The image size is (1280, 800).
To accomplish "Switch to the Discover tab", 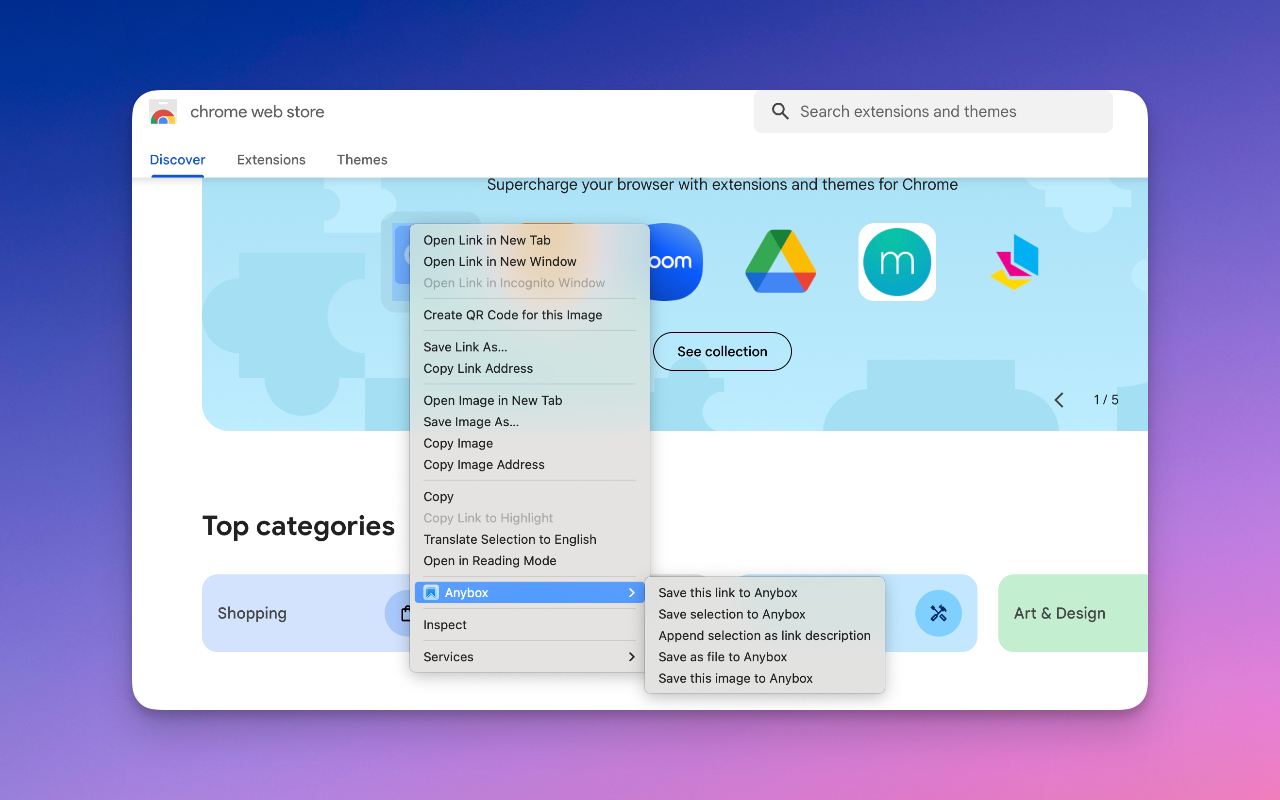I will [178, 160].
